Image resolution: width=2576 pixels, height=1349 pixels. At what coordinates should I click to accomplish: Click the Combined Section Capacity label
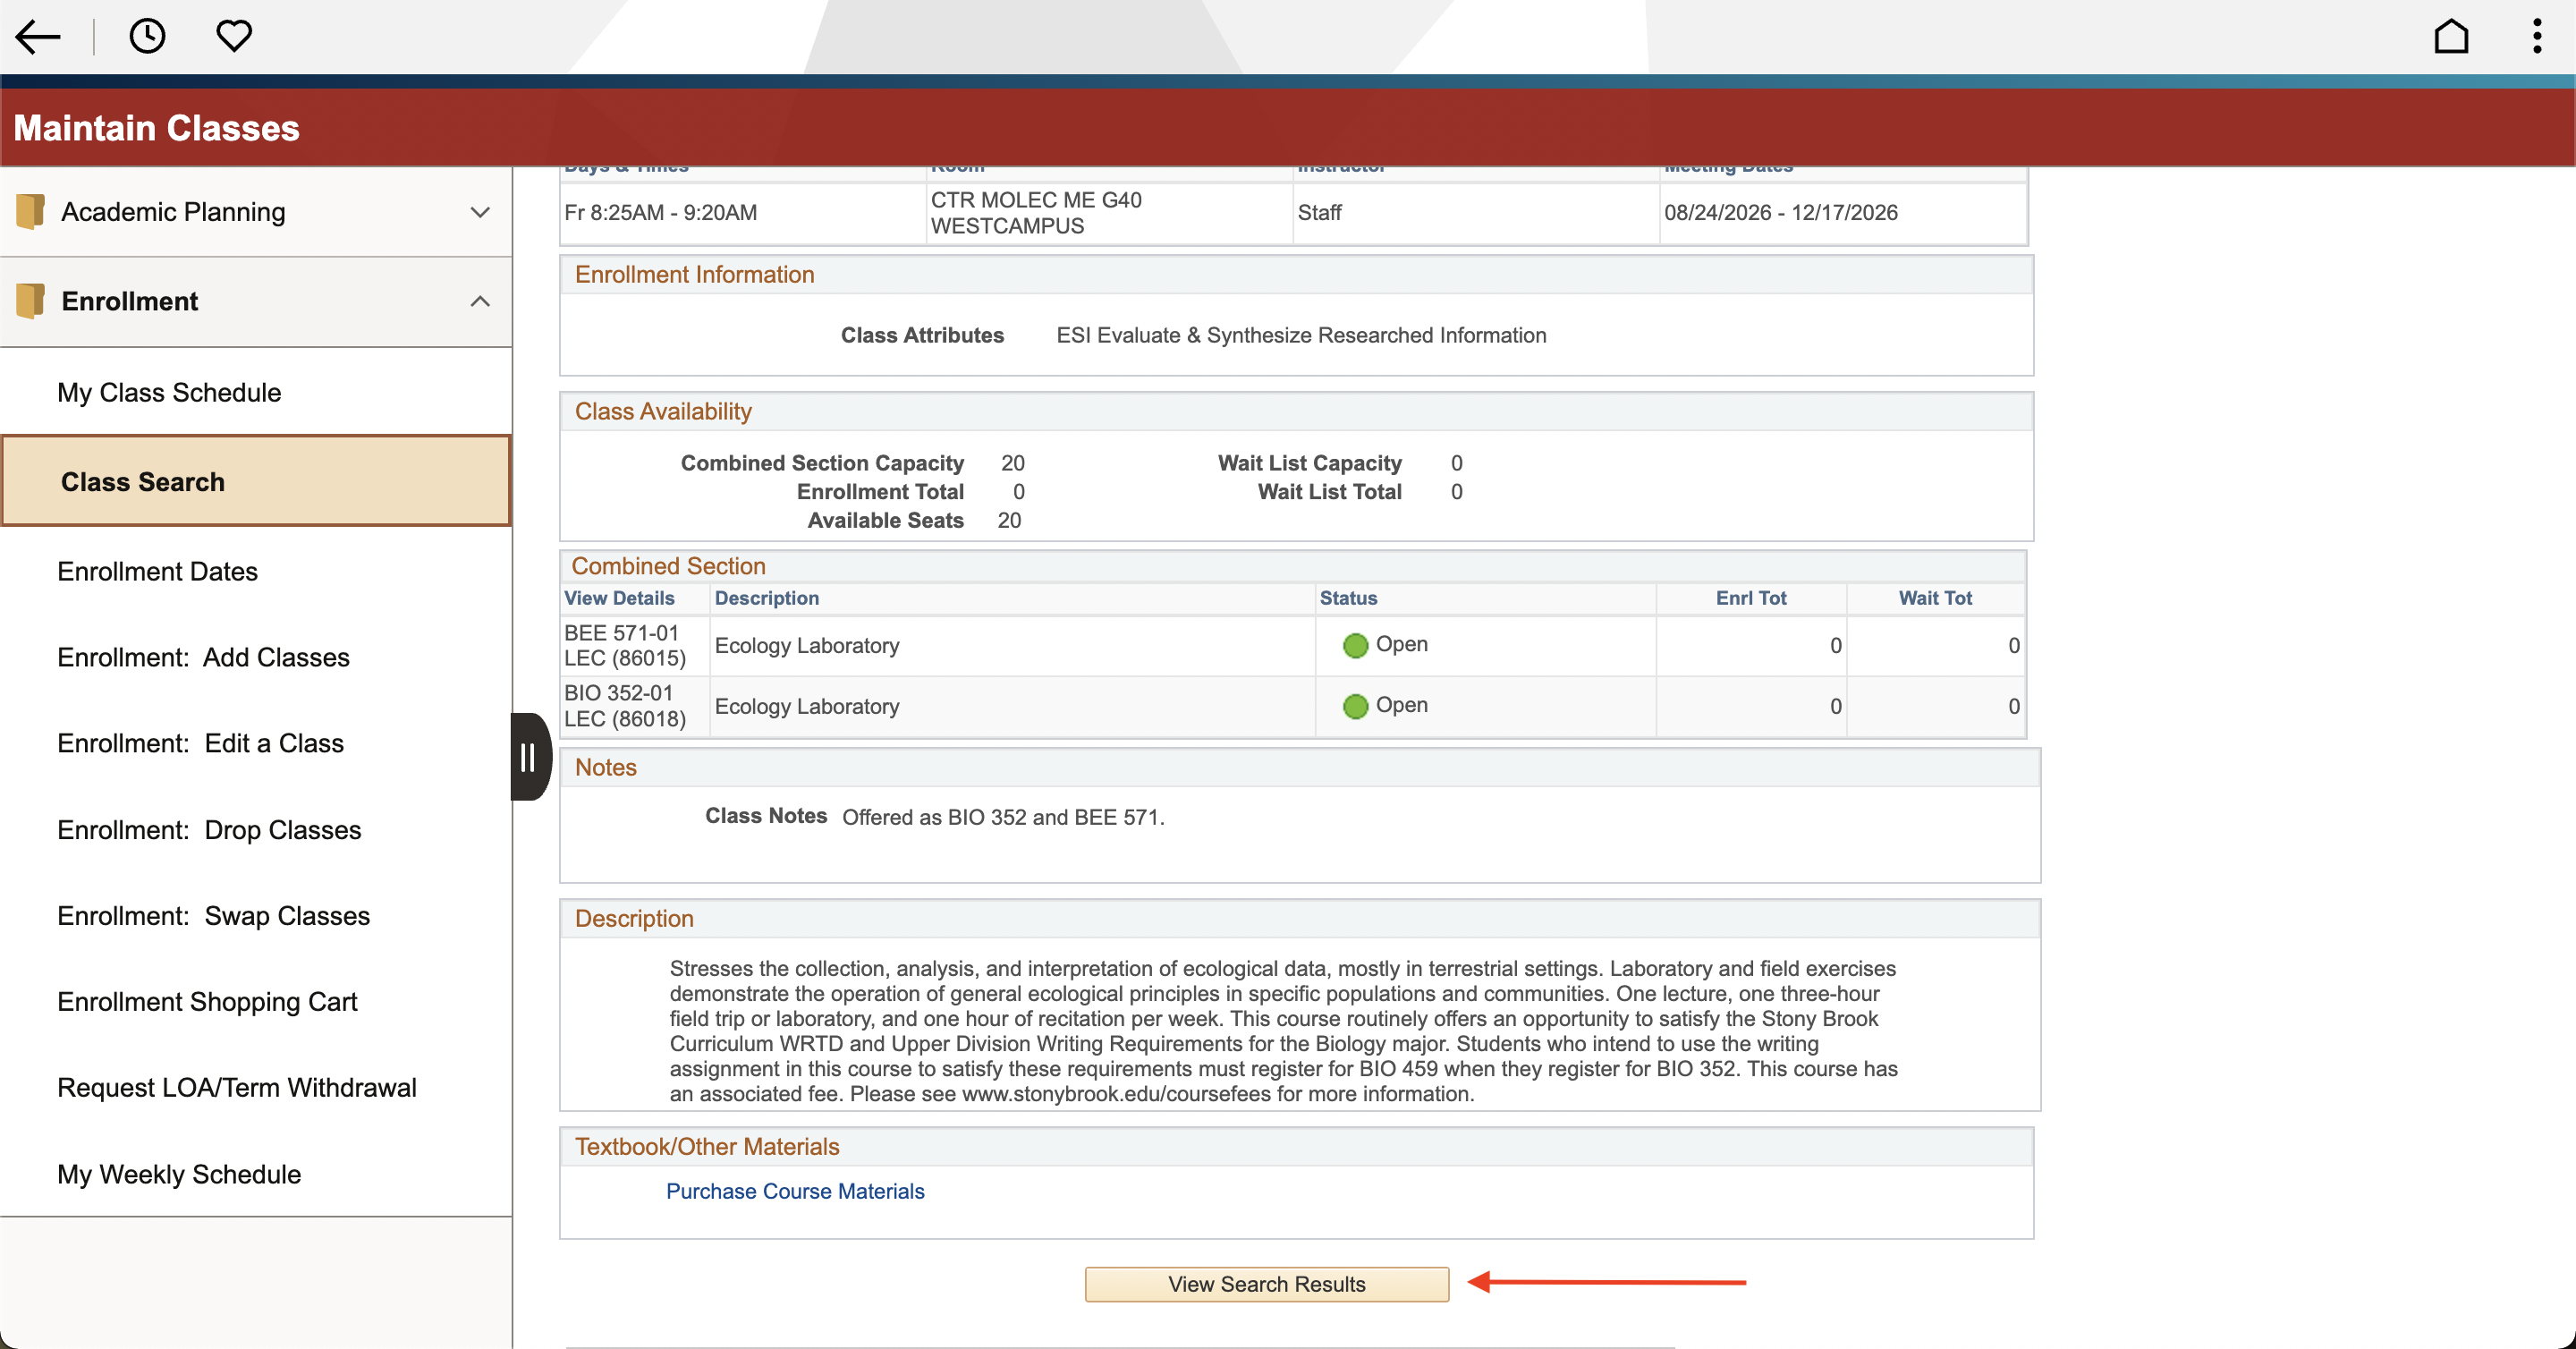pyautogui.click(x=822, y=463)
